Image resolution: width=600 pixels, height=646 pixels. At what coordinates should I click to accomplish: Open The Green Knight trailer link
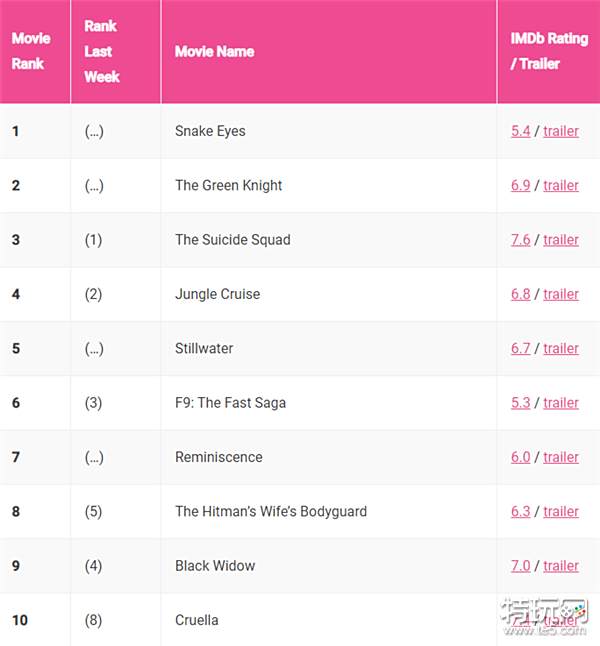561,185
